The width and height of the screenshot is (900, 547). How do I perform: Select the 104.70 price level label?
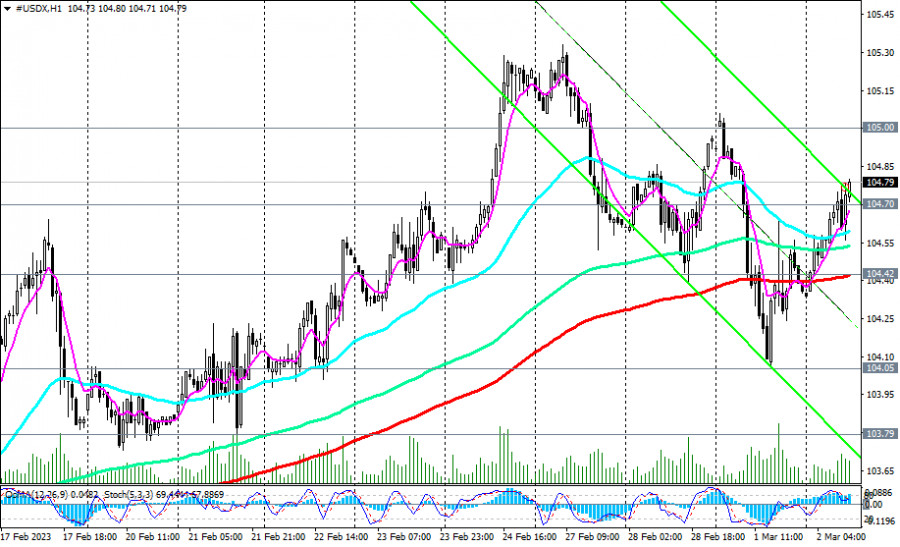(x=878, y=204)
